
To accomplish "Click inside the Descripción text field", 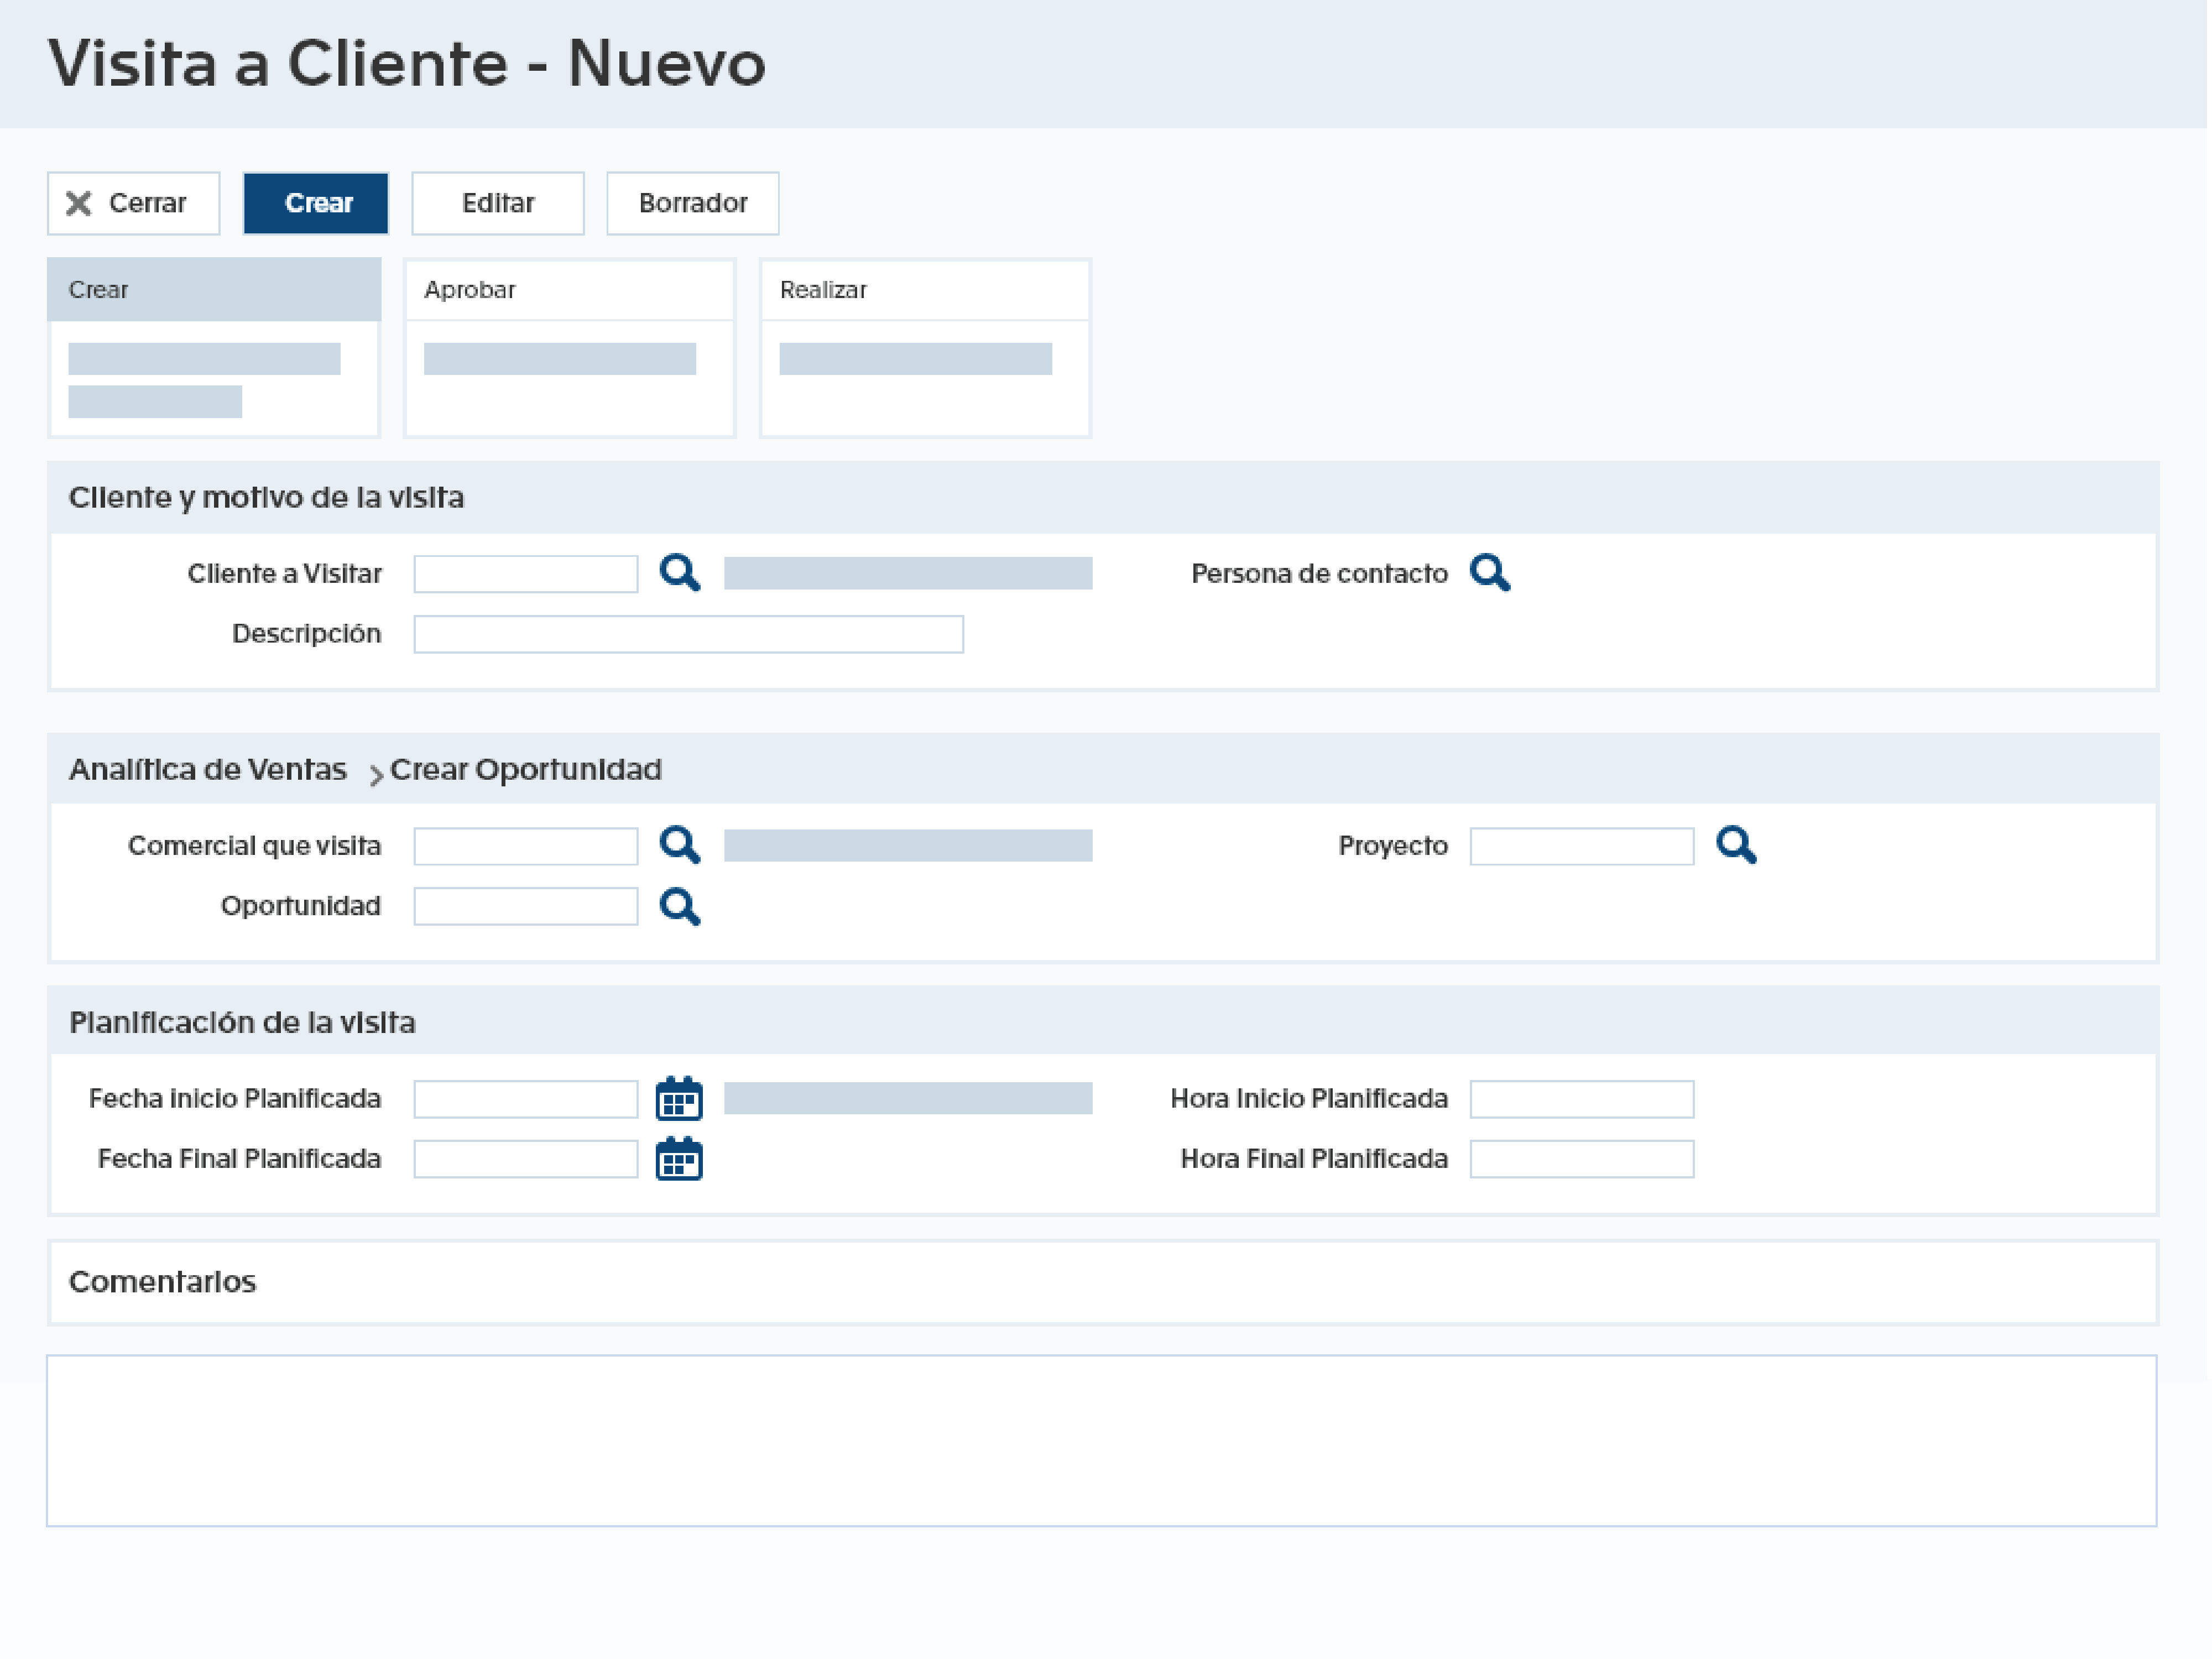I will coord(688,633).
